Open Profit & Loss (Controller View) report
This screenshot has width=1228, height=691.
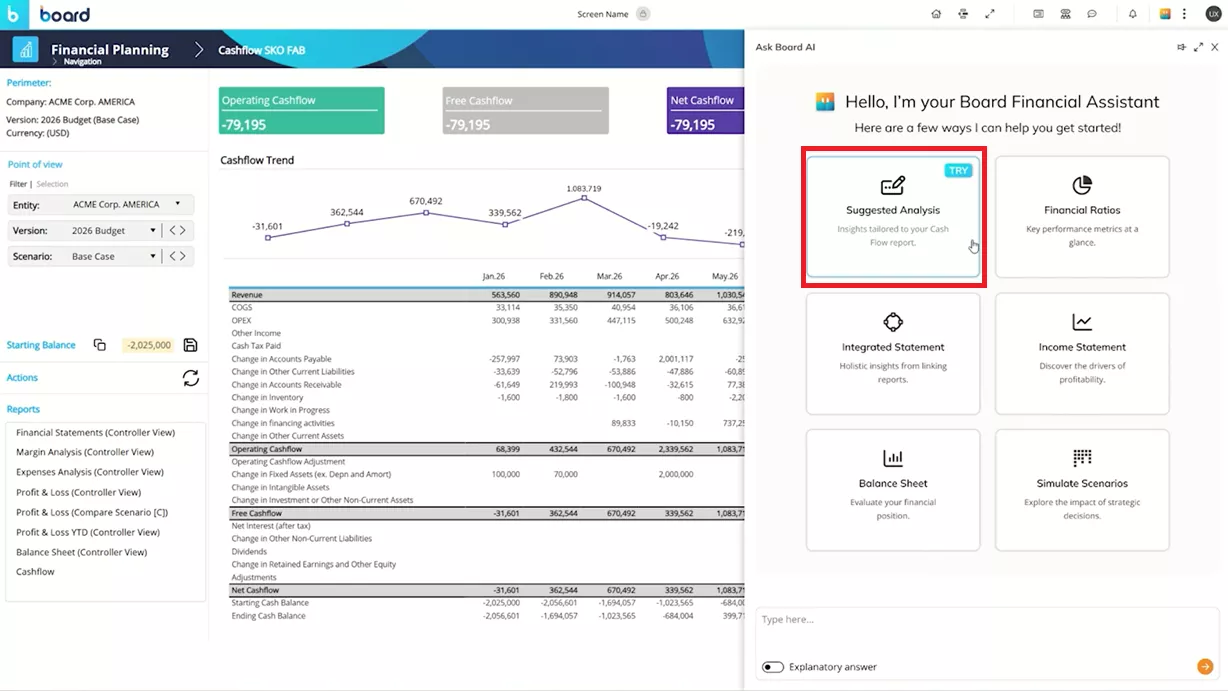click(79, 492)
